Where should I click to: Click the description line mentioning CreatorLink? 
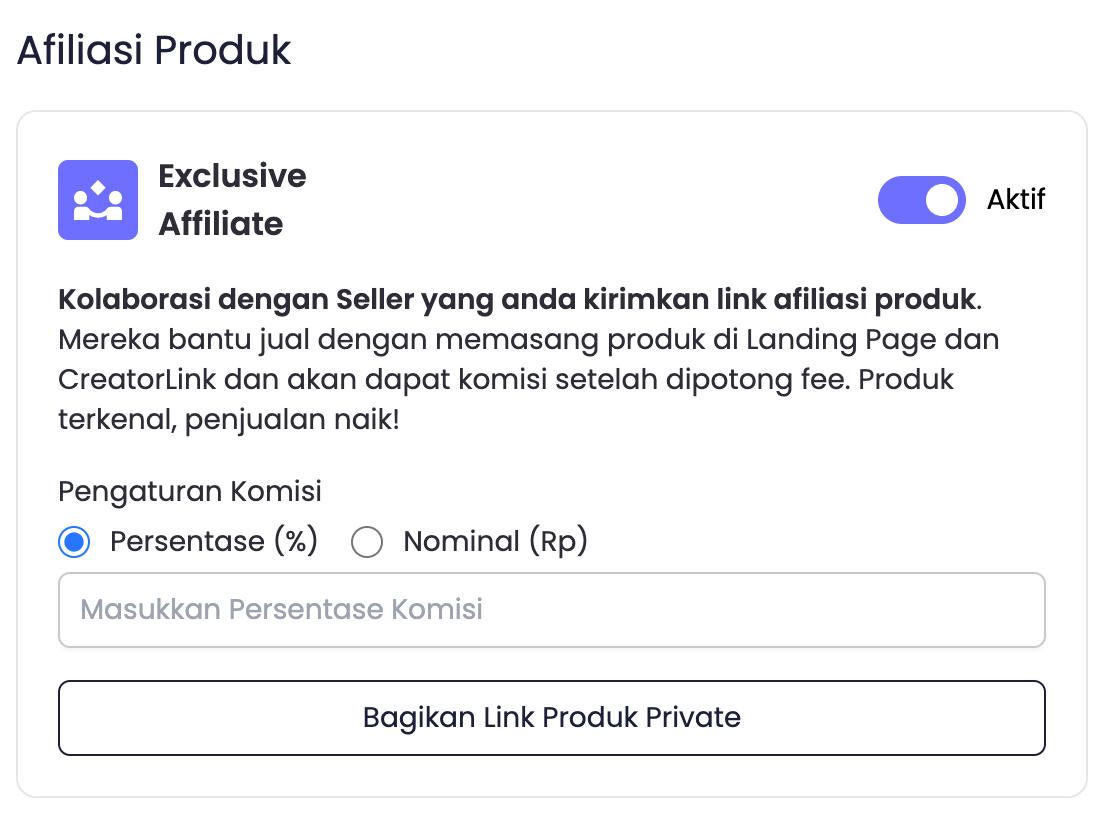(506, 379)
